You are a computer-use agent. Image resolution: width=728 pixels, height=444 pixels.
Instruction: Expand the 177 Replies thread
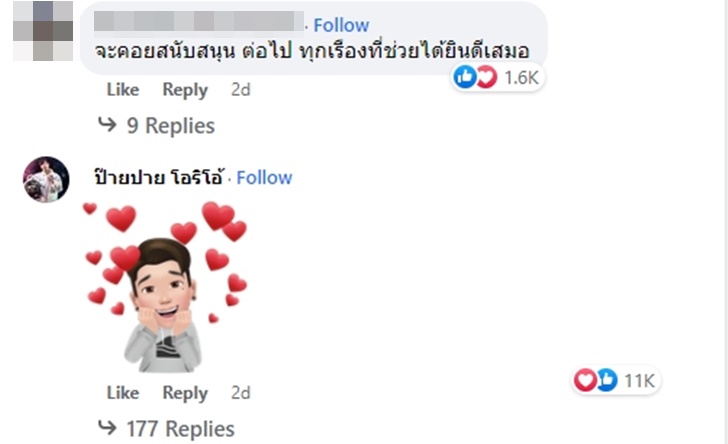[180, 429]
